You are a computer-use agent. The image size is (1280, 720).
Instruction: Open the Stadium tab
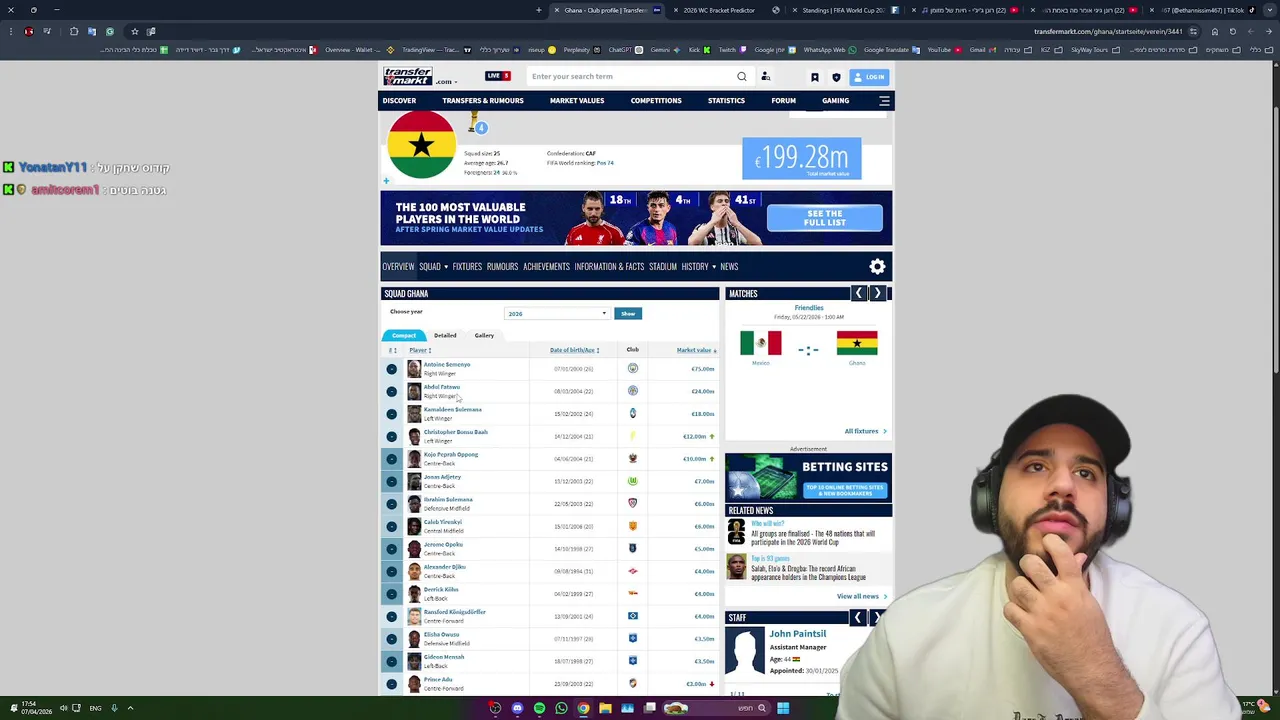click(663, 267)
